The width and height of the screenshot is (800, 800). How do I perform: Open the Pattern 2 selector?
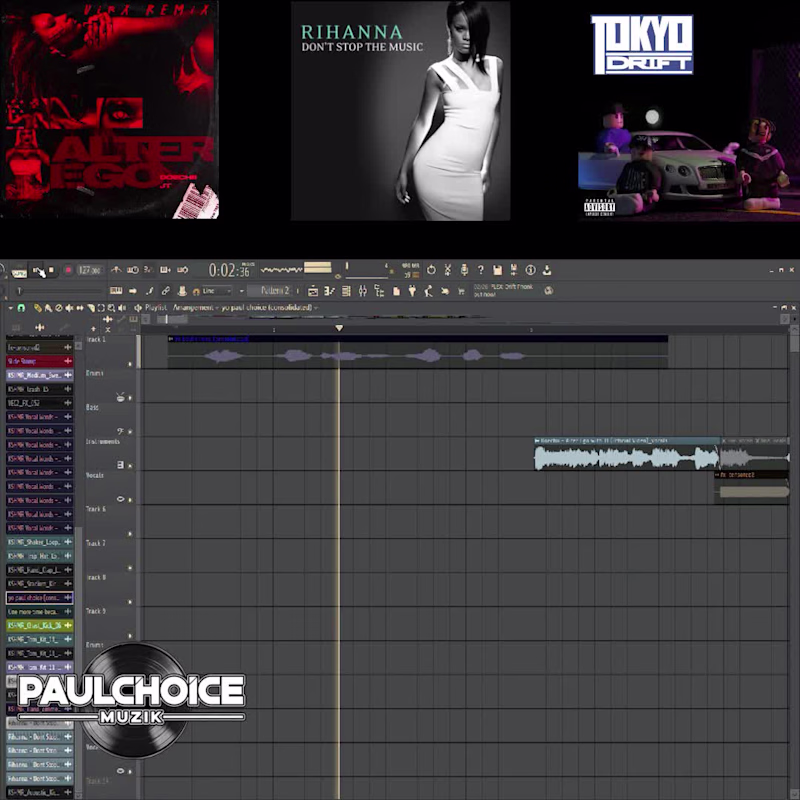pos(270,291)
